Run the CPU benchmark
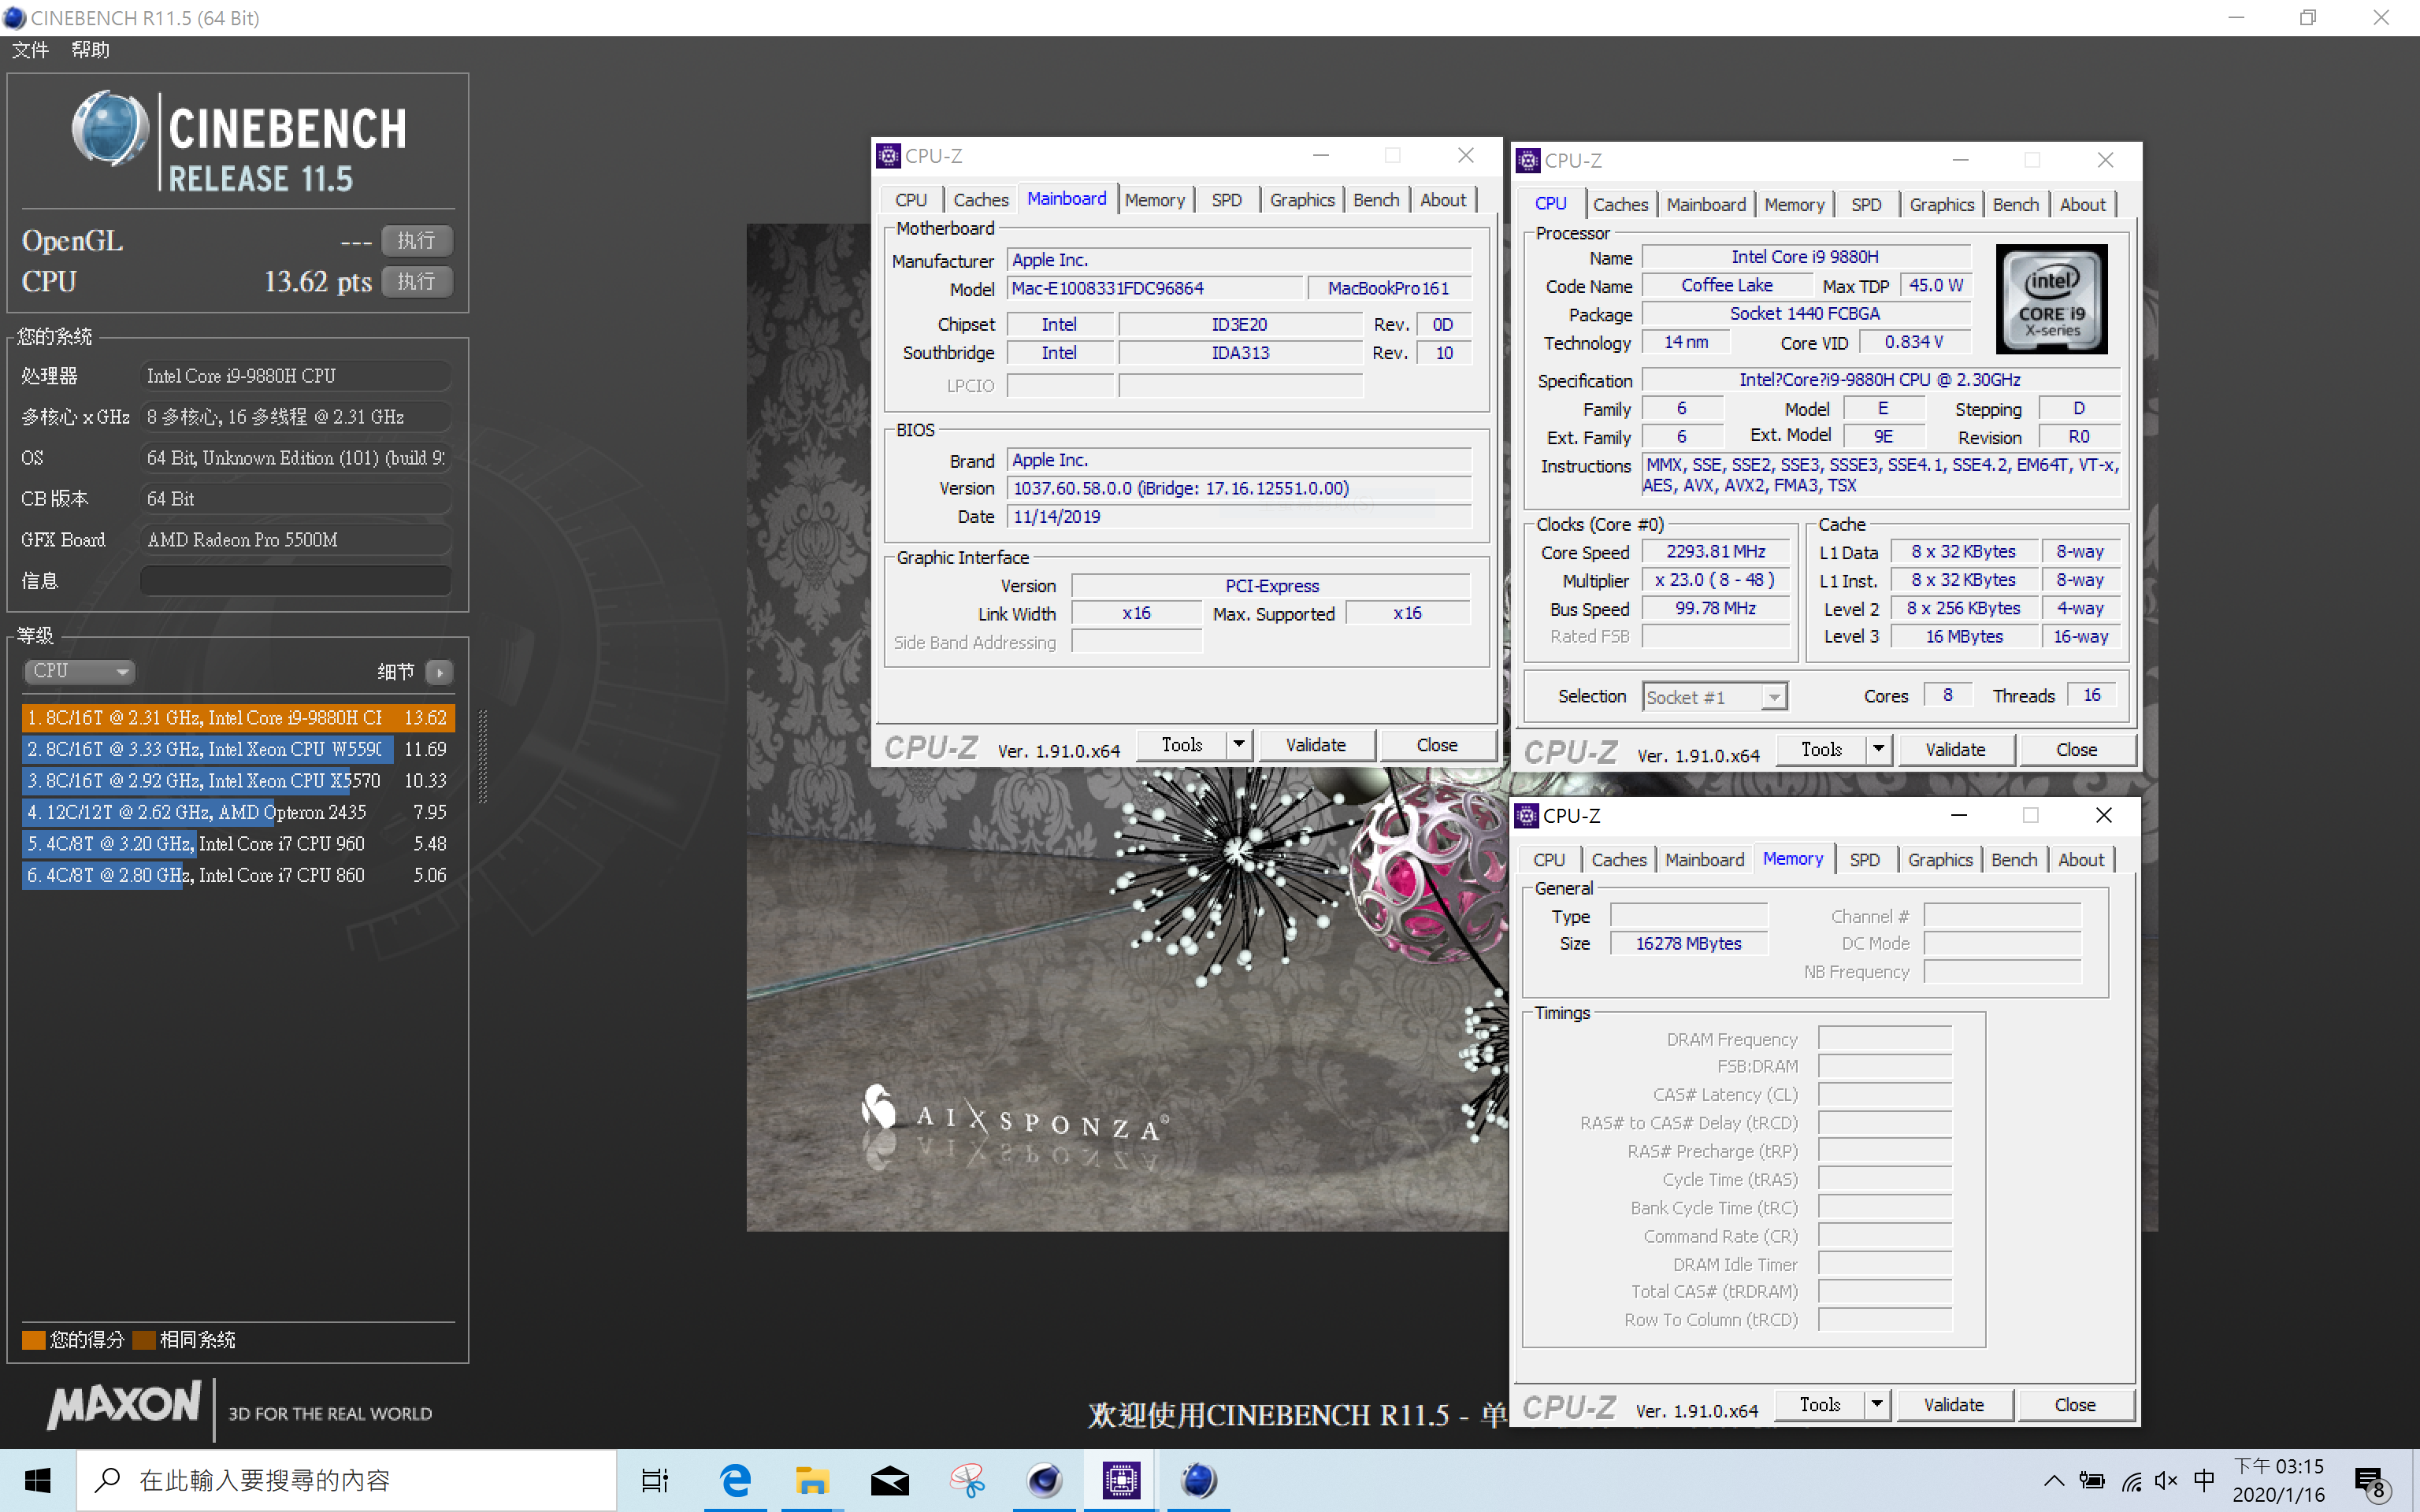Screen dimensions: 2420x1512 (x=416, y=281)
